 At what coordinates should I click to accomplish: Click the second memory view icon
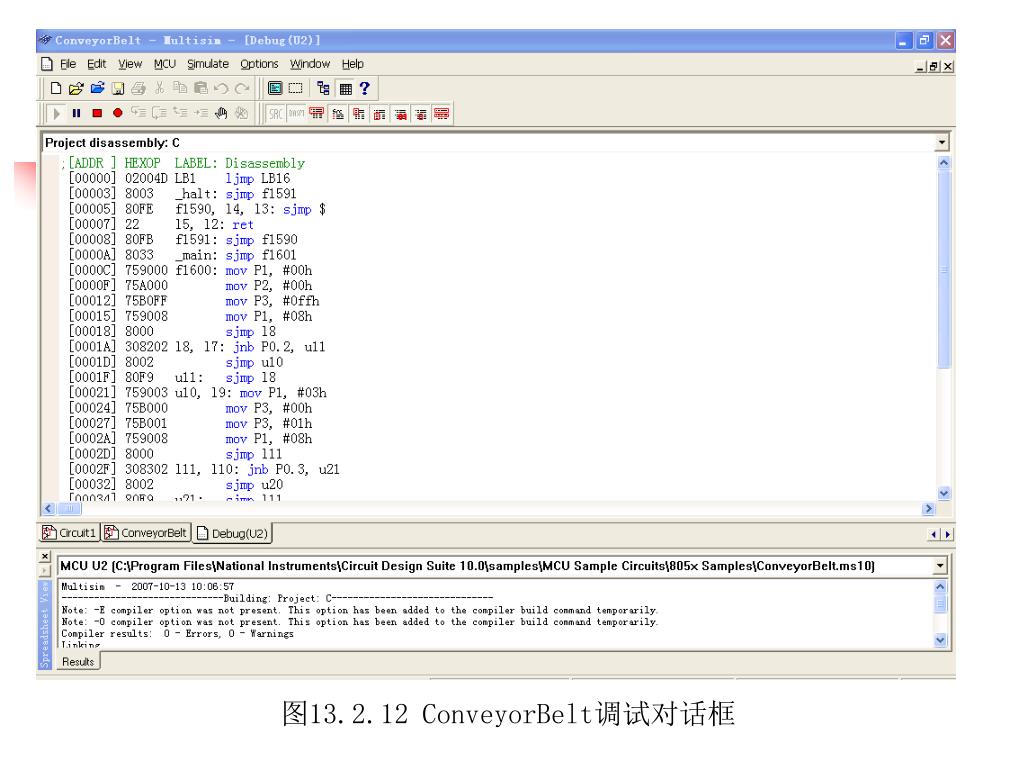338,114
